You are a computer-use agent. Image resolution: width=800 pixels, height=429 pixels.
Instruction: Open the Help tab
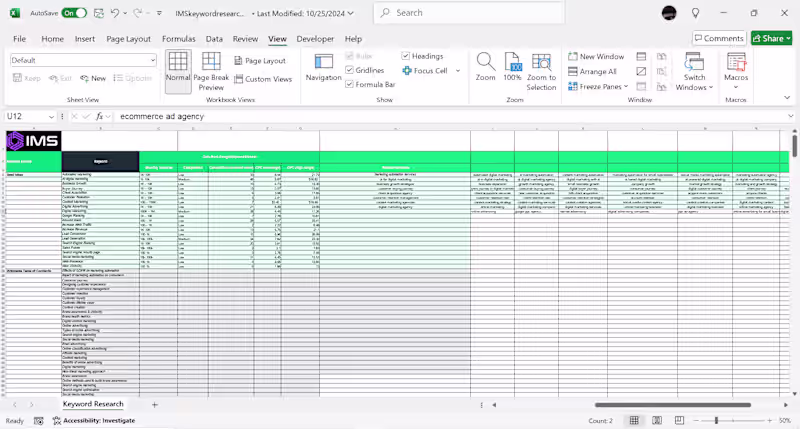[353, 39]
